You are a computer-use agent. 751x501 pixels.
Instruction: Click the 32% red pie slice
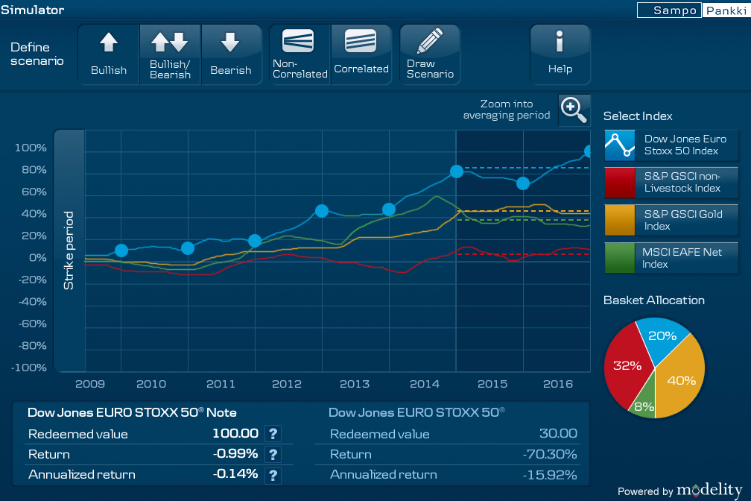pyautogui.click(x=626, y=366)
